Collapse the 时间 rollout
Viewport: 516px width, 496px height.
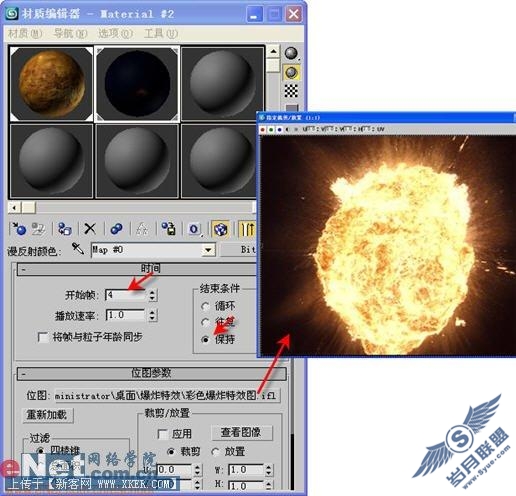pos(137,269)
